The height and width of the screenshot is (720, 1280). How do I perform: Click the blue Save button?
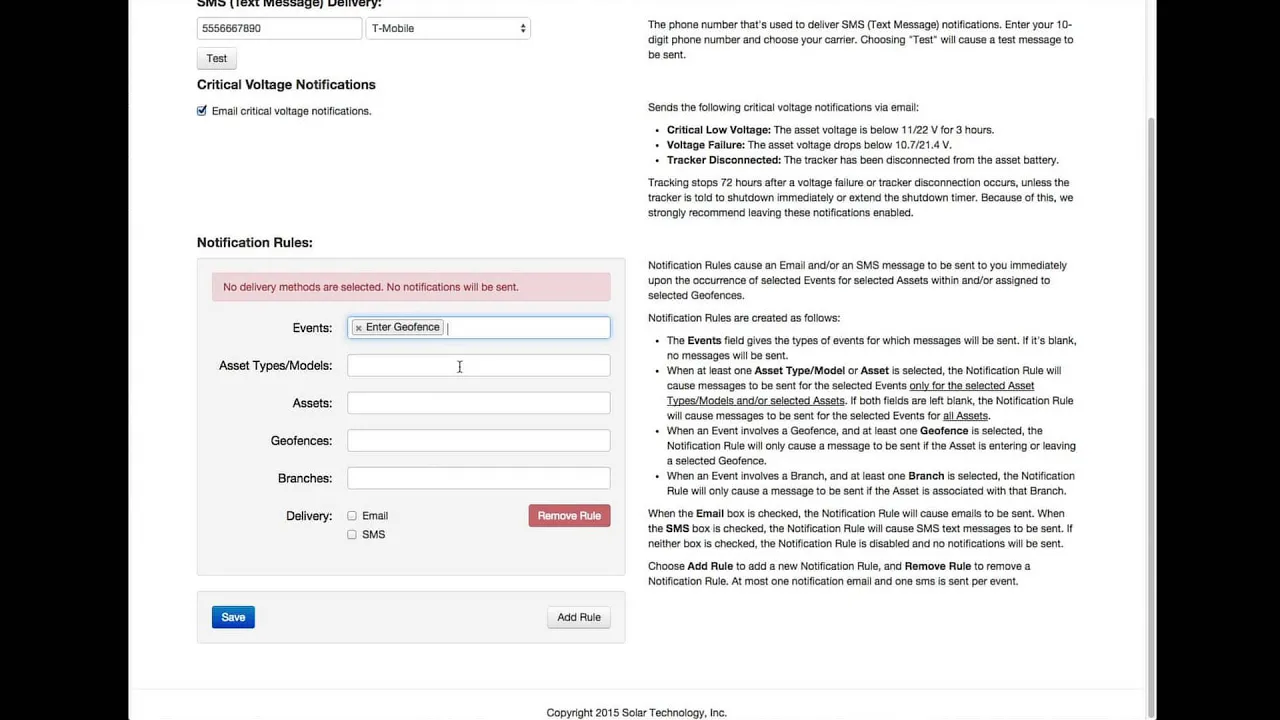(x=233, y=617)
